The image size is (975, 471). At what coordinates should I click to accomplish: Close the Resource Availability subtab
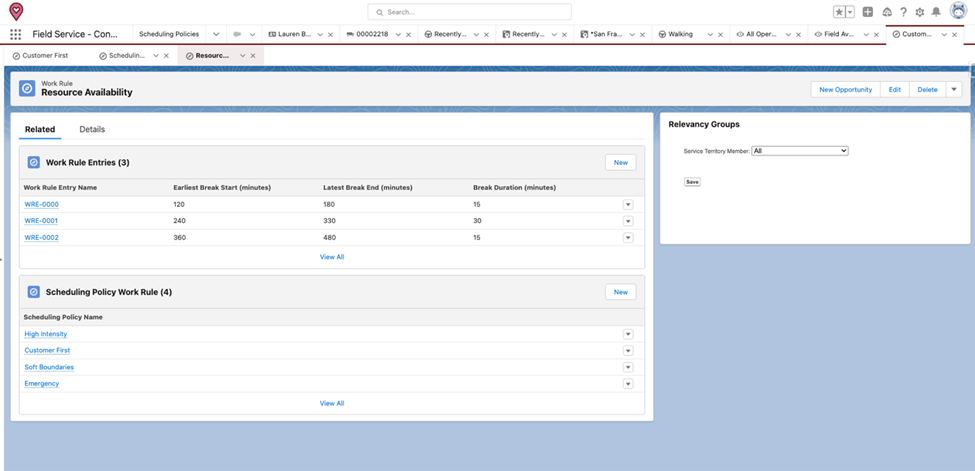click(253, 56)
